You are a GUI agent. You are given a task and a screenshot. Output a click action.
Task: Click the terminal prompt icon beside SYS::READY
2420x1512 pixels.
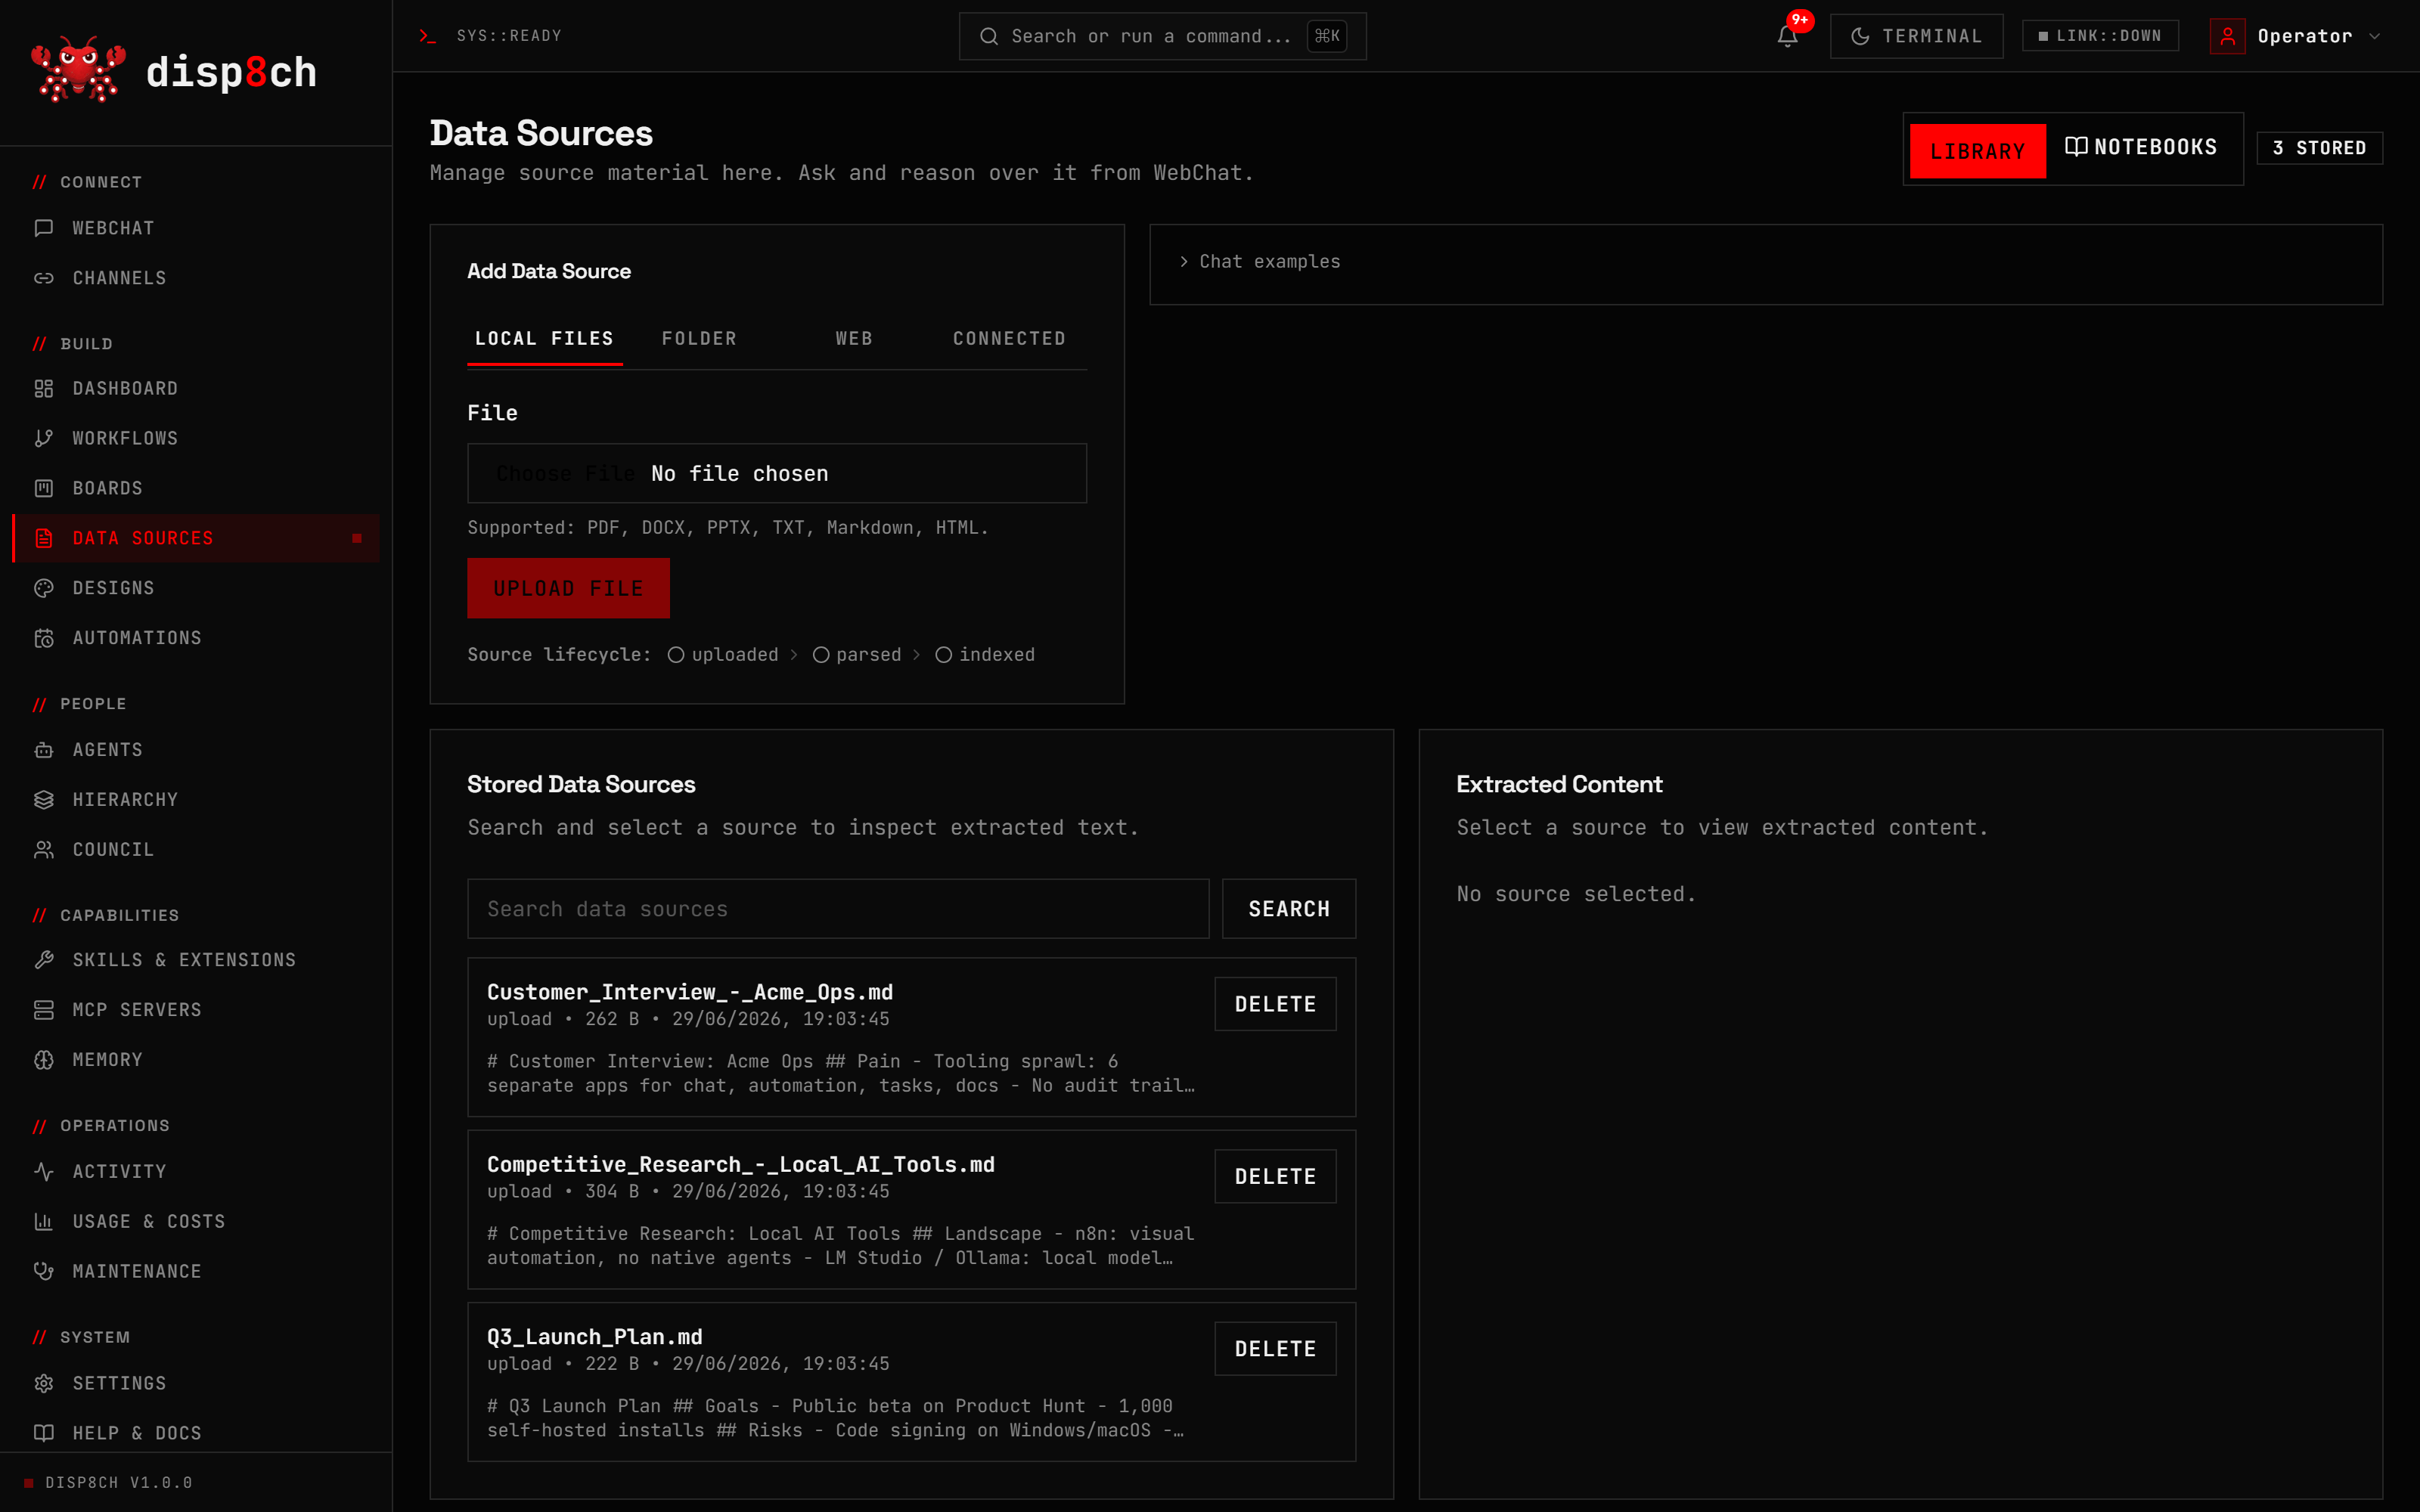[x=428, y=36]
